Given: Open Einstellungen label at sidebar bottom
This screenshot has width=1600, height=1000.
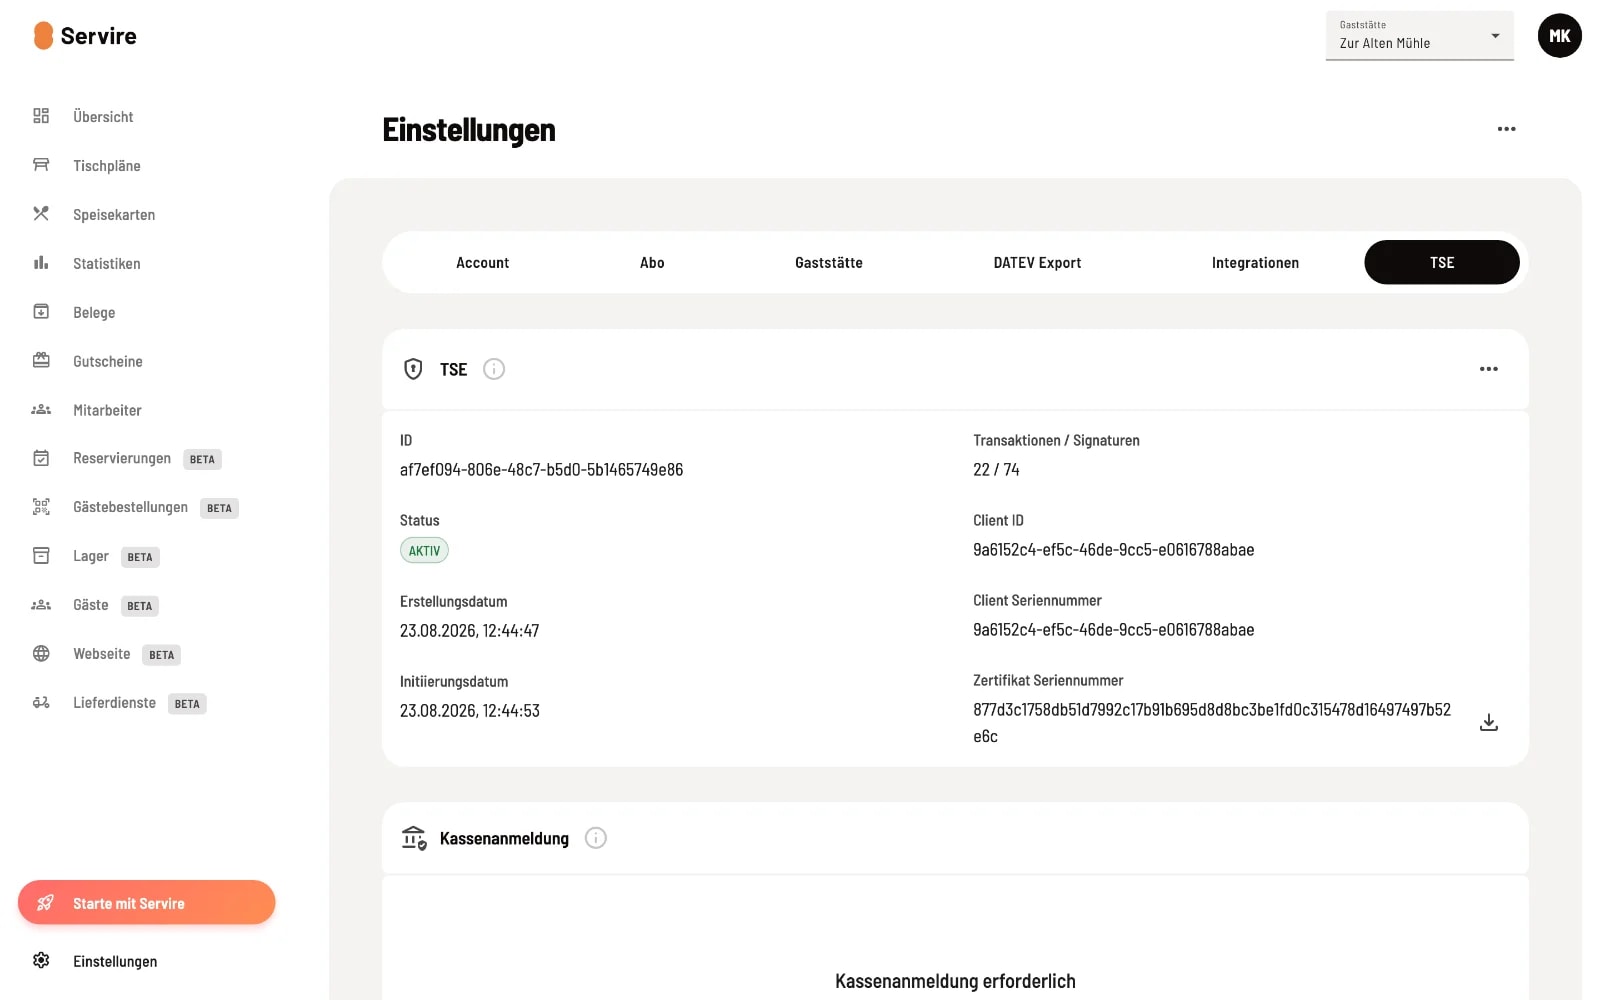Looking at the screenshot, I should click(x=115, y=961).
